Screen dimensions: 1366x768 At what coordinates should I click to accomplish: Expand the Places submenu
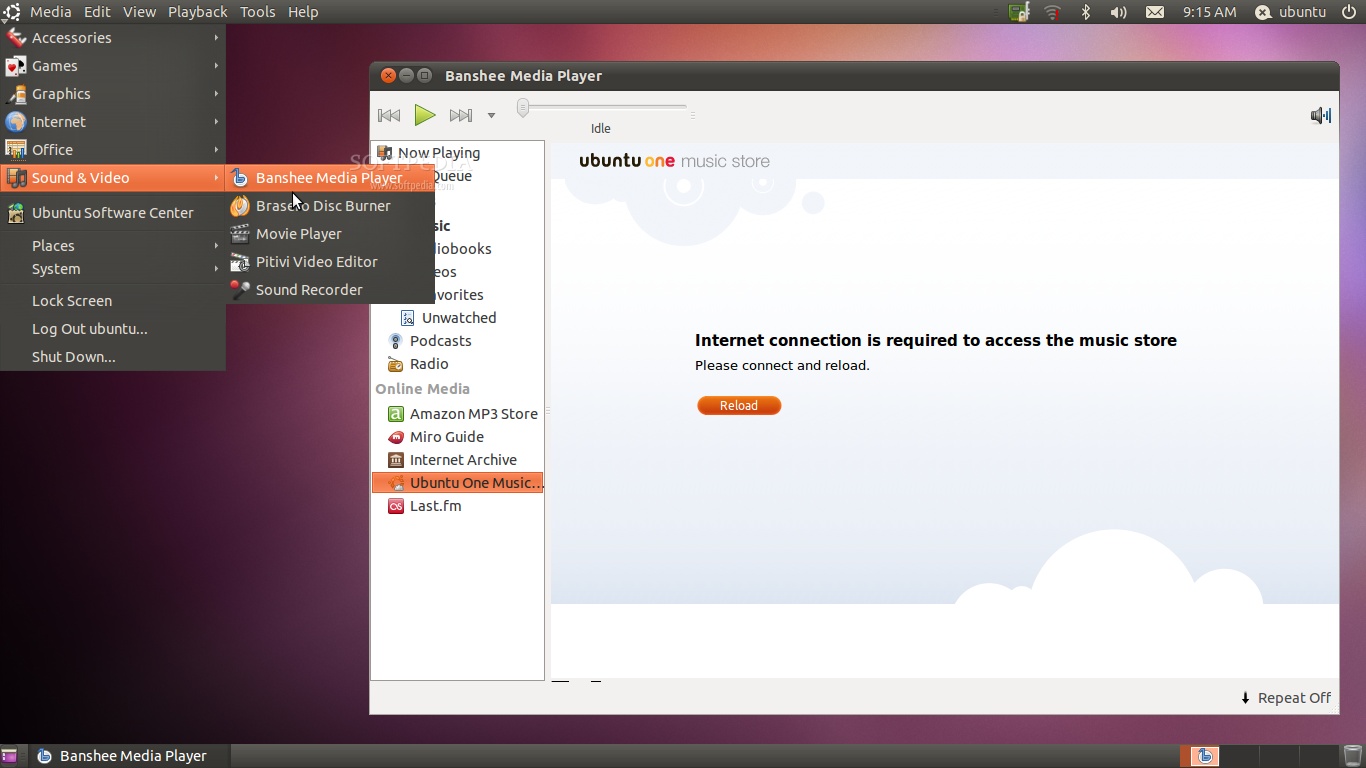(x=113, y=246)
